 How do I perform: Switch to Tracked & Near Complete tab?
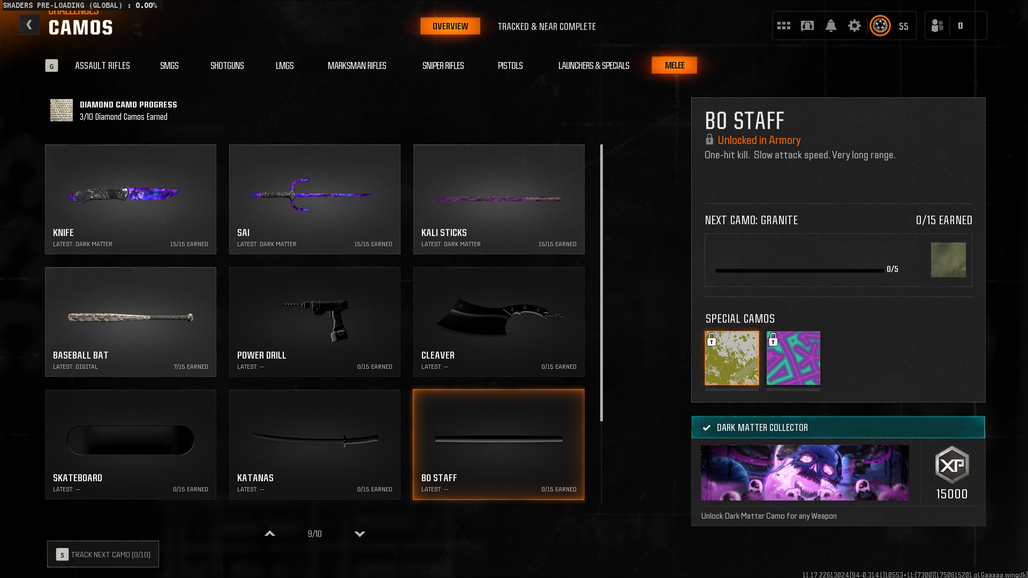pos(547,27)
